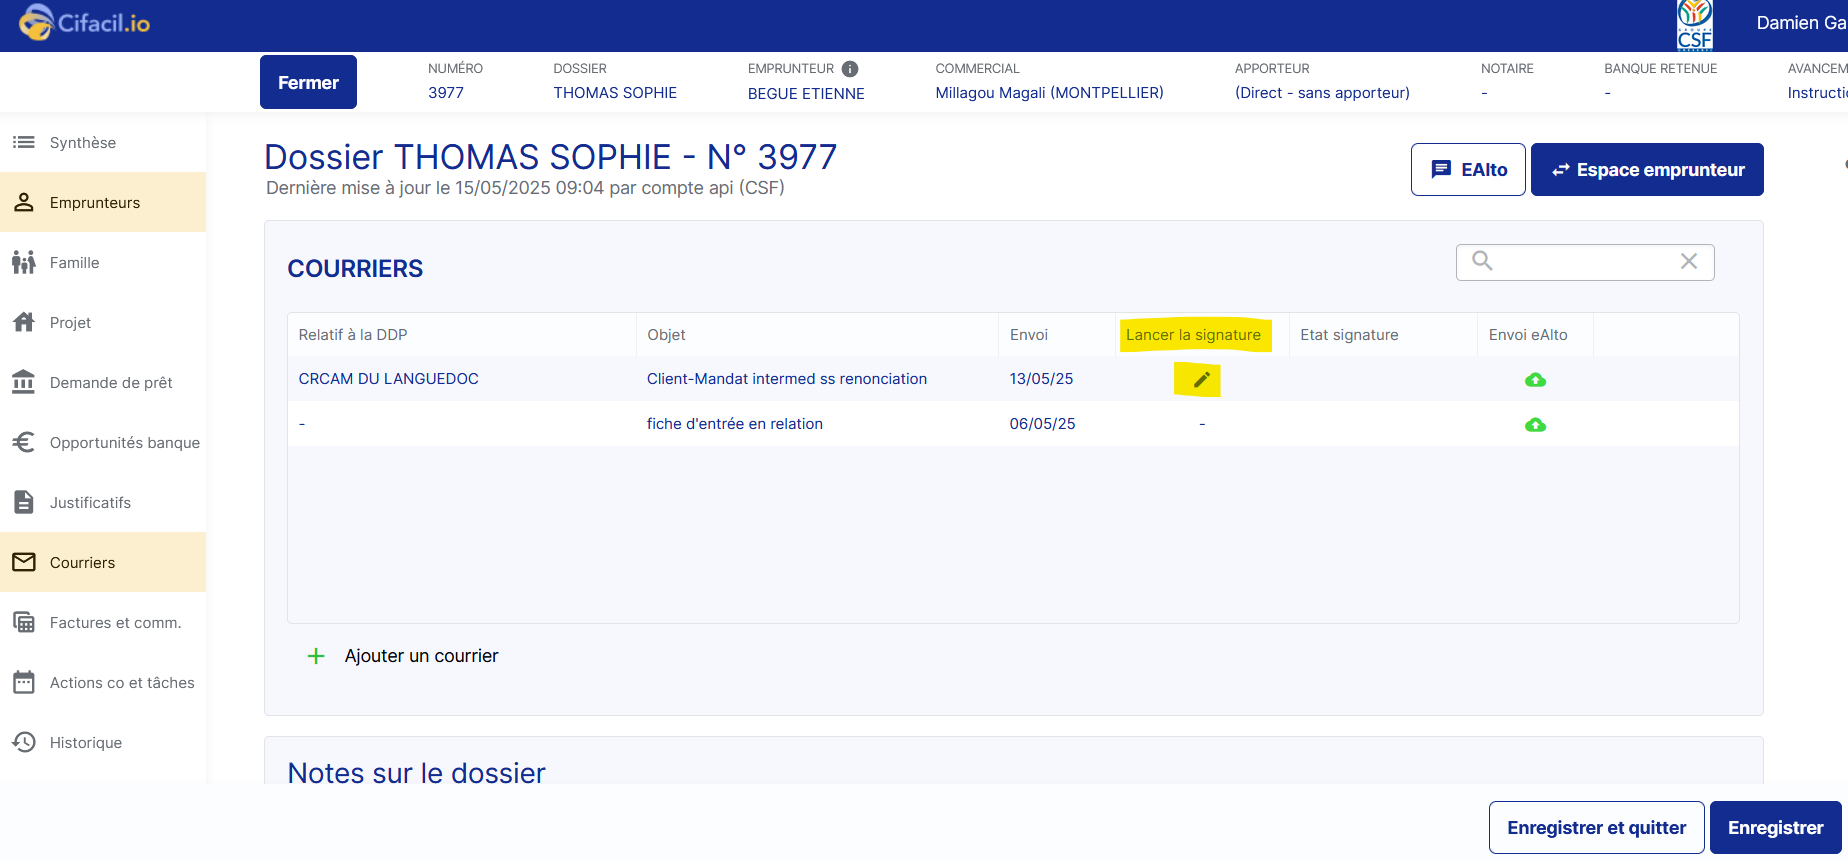Viewport: 1848px width, 861px height.
Task: Click the EAlto button
Action: point(1467,170)
